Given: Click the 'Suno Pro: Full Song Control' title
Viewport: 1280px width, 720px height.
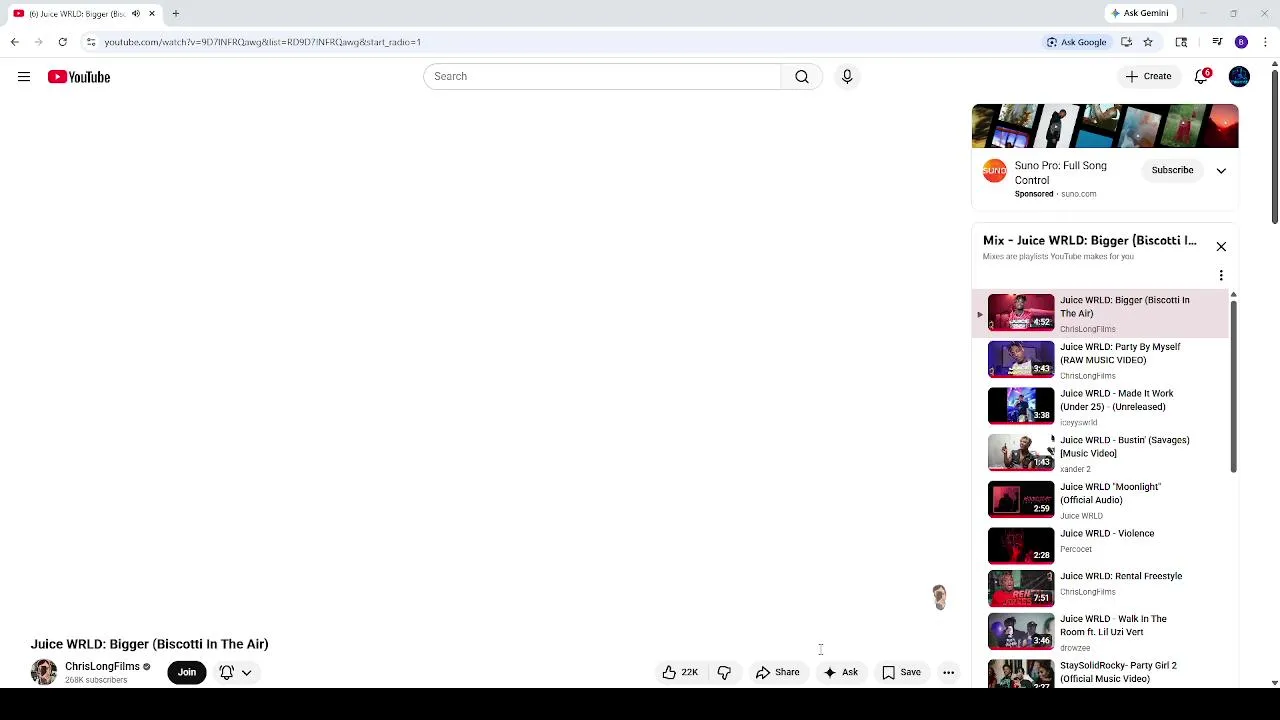Looking at the screenshot, I should click(x=1060, y=173).
